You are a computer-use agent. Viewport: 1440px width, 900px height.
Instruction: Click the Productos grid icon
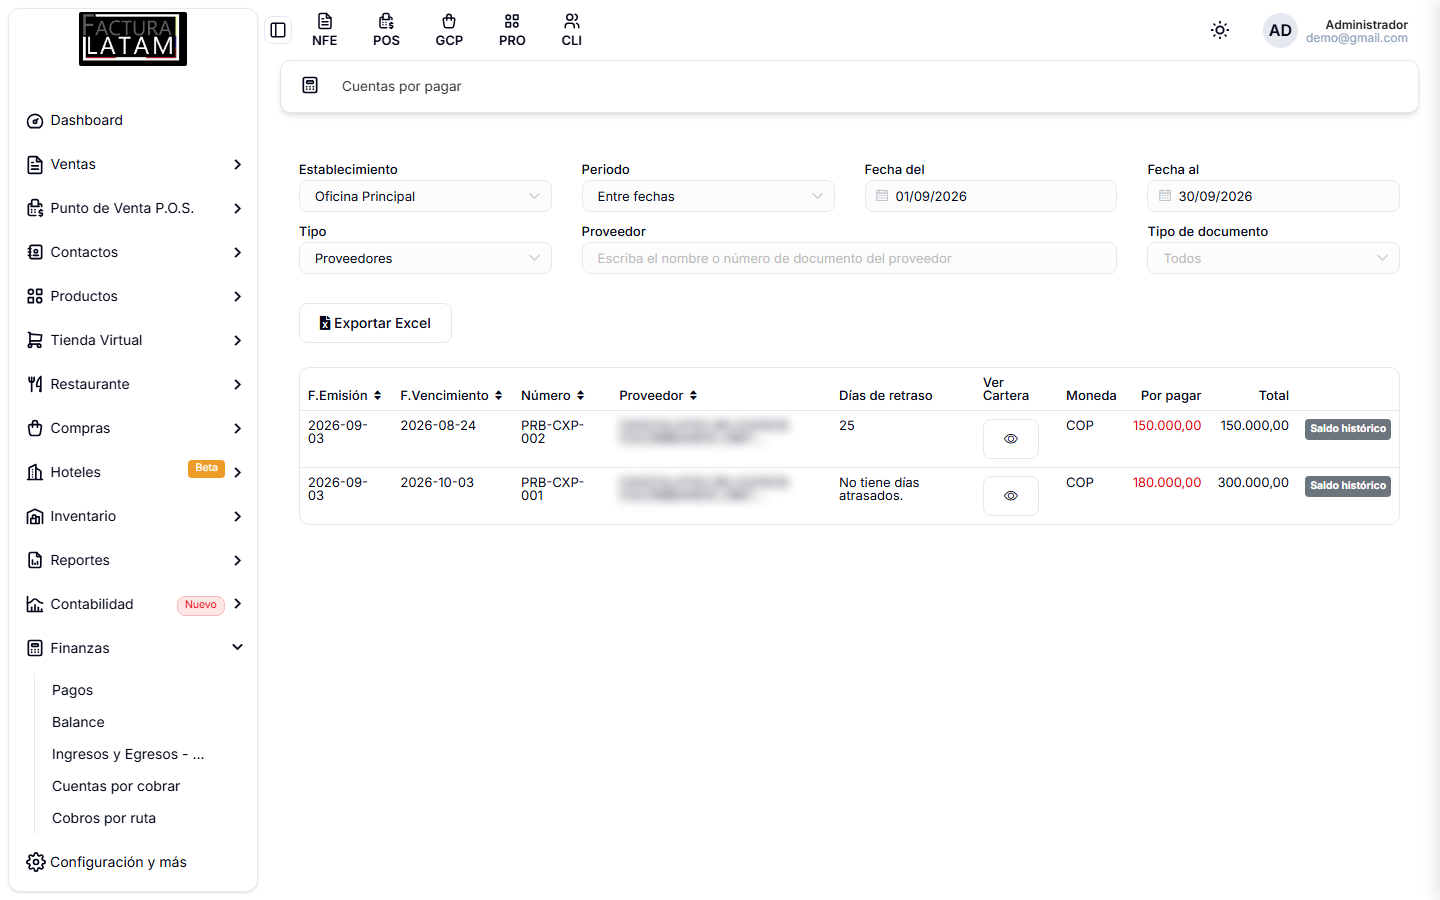(35, 296)
